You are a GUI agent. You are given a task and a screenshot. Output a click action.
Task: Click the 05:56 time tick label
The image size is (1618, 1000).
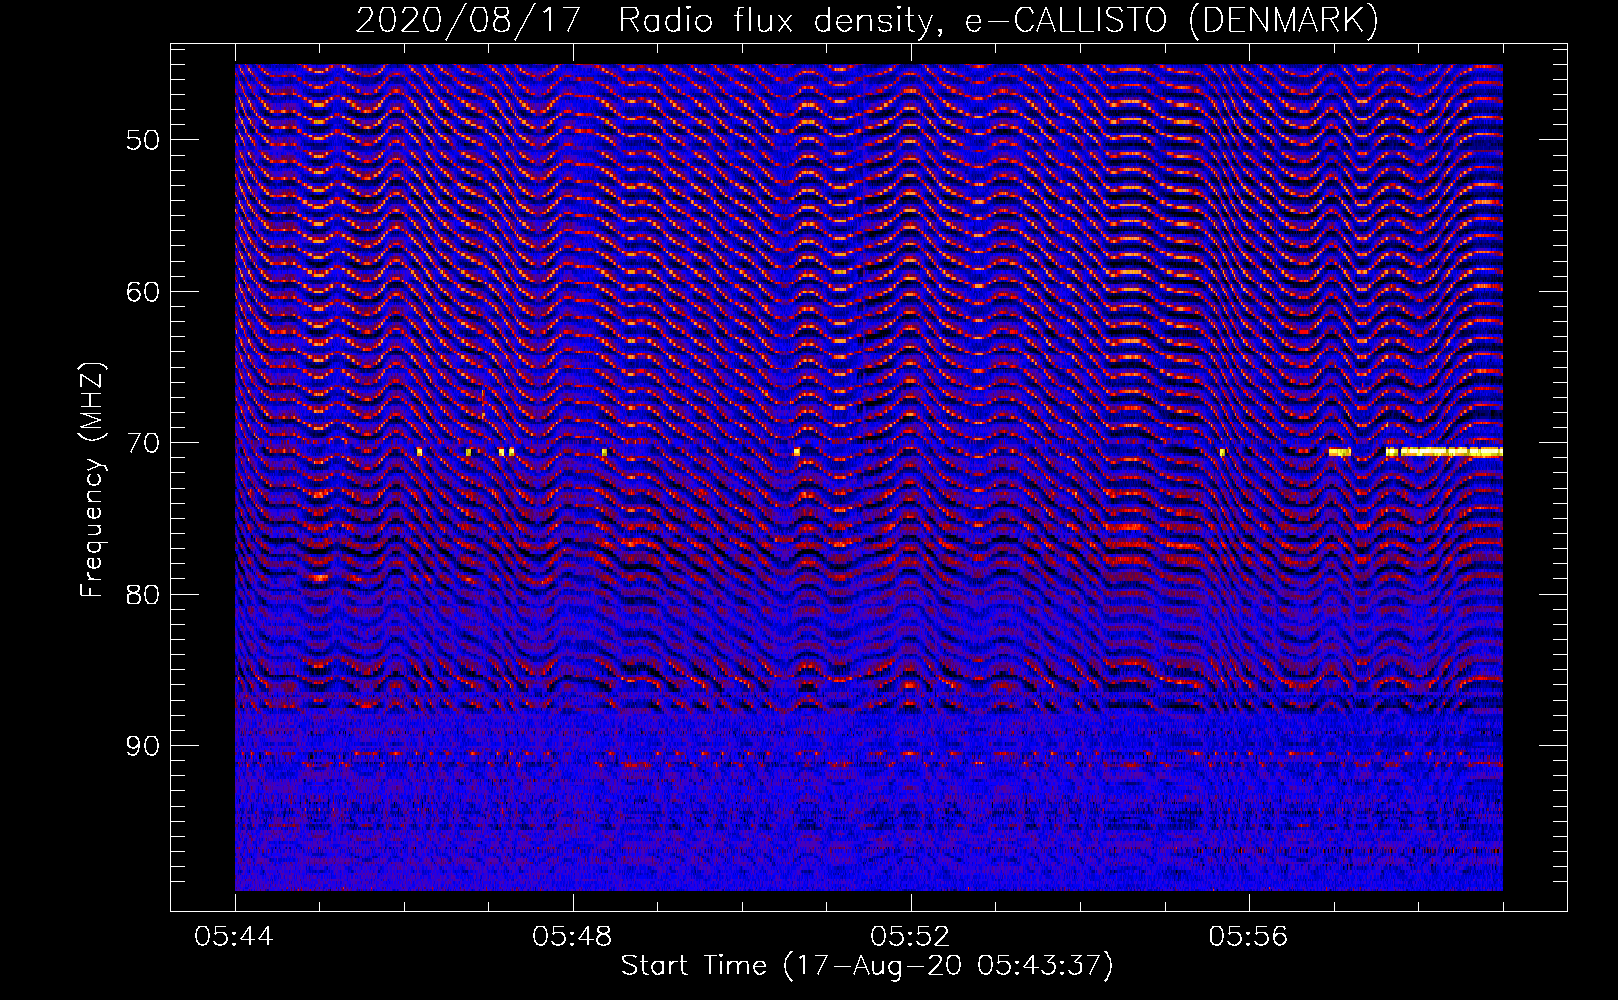click(1249, 937)
